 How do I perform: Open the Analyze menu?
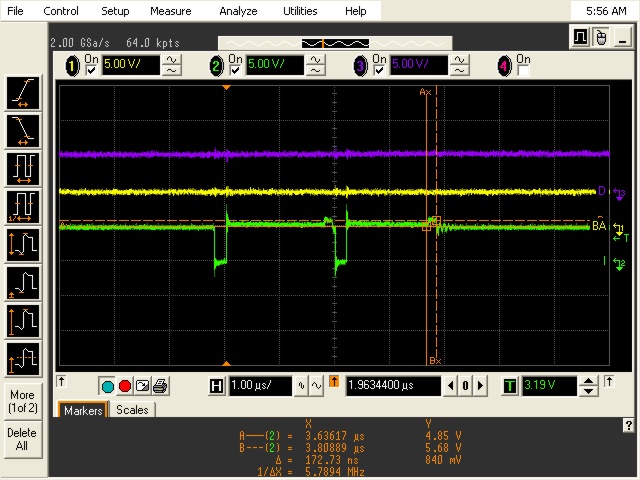(x=238, y=11)
